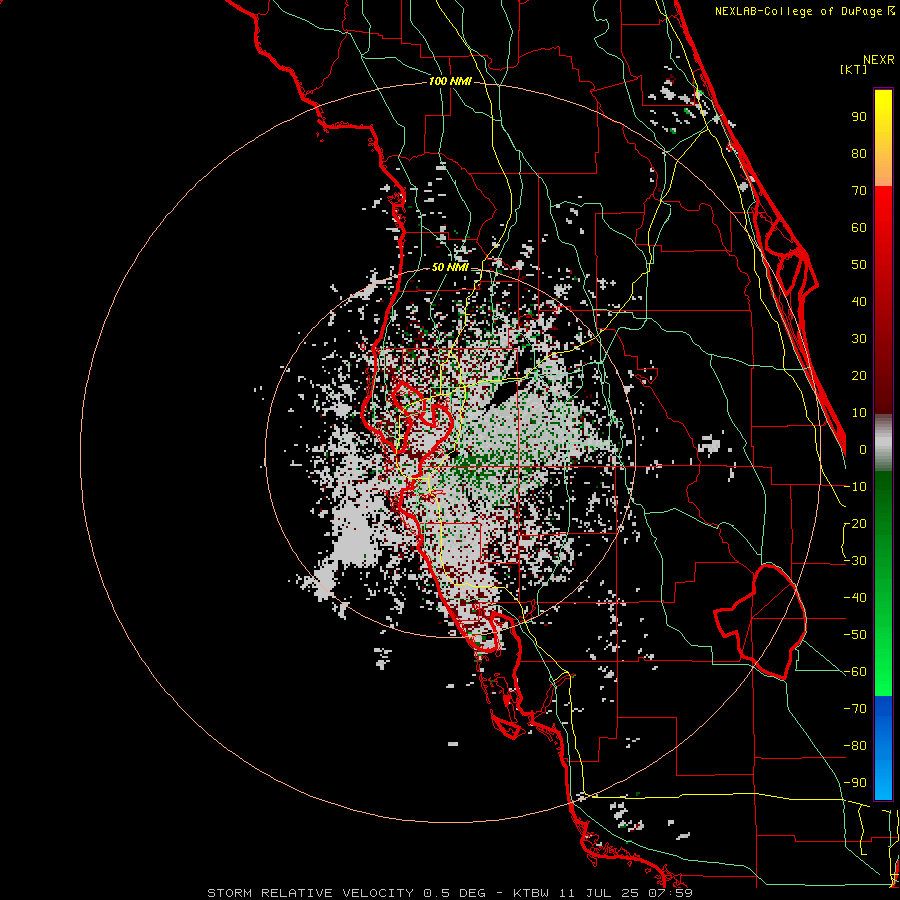Click the -40 knot scale label

tap(855, 598)
